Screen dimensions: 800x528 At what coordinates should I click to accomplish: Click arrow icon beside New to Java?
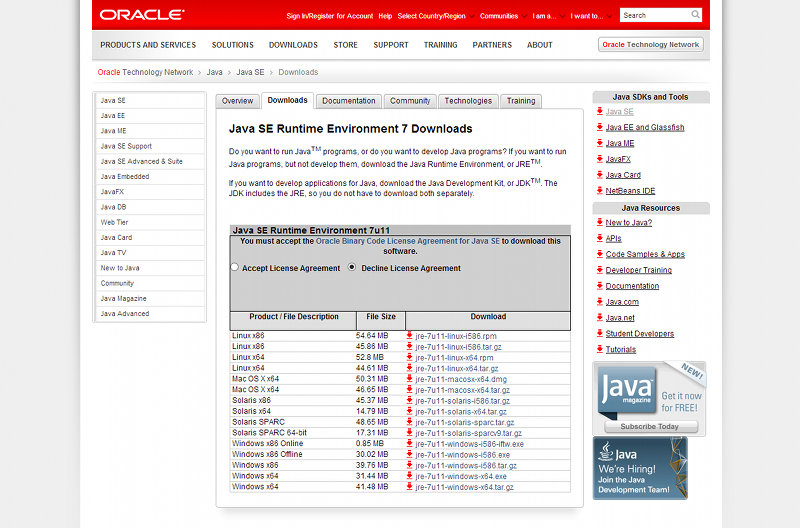pyautogui.click(x=599, y=222)
